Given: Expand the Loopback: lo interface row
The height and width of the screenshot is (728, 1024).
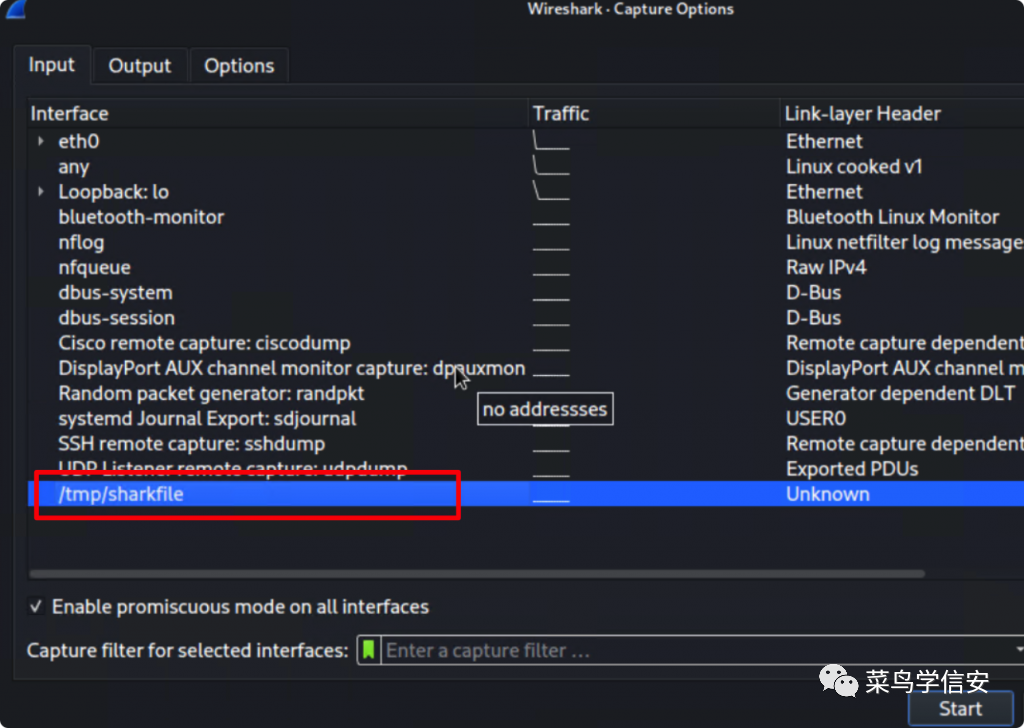Looking at the screenshot, I should [41, 191].
